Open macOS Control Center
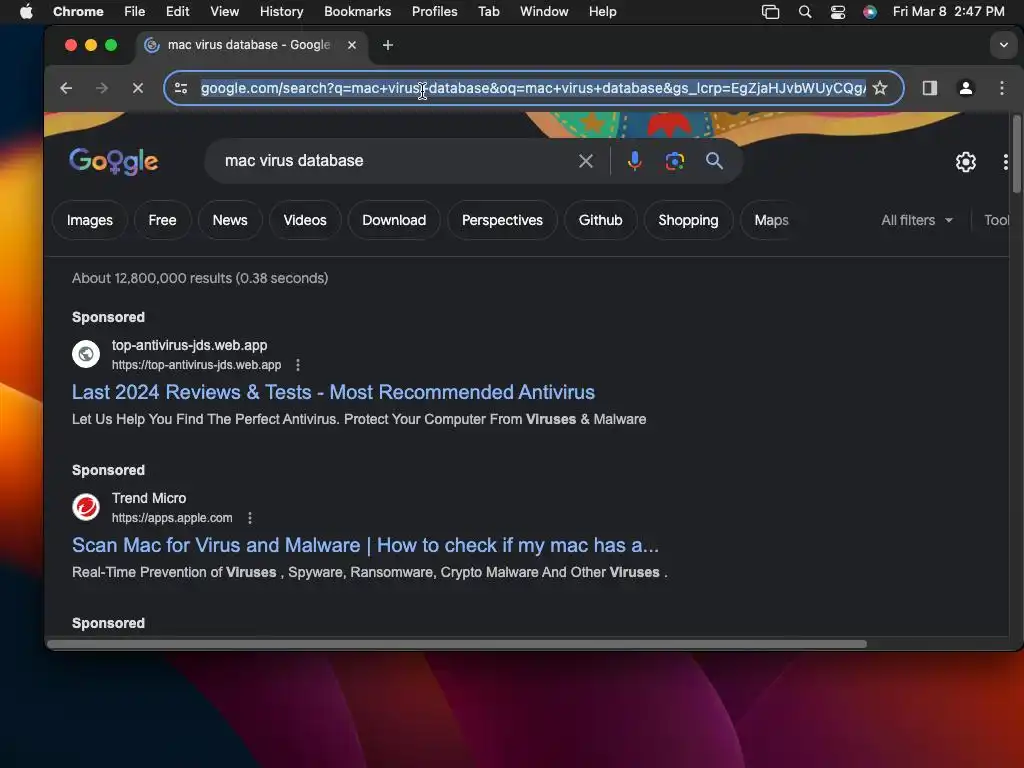 click(x=838, y=12)
